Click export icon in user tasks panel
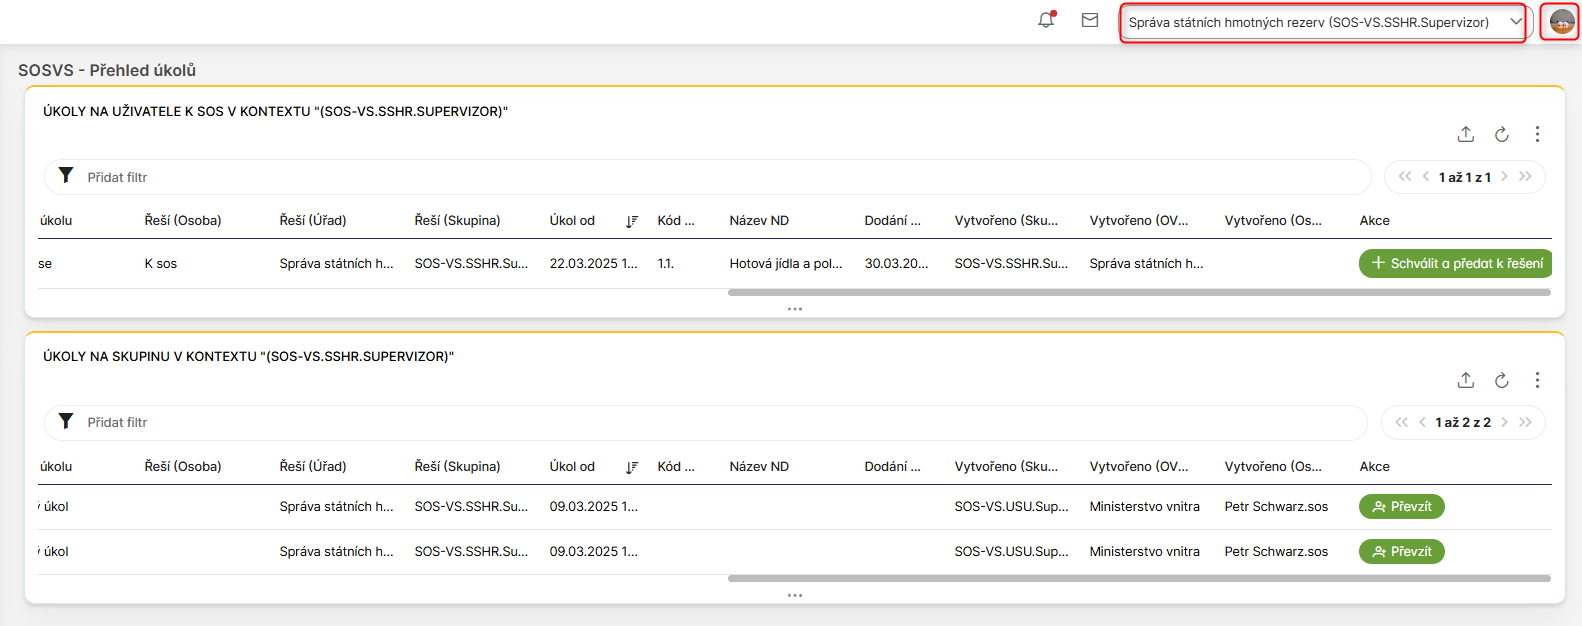 tap(1466, 134)
